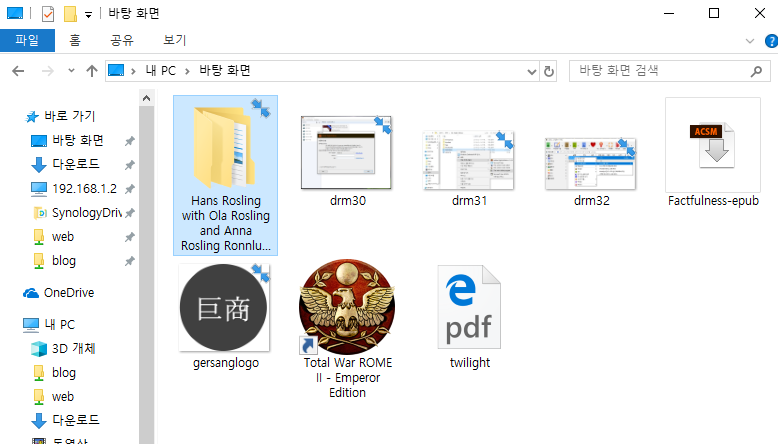Screen dimensions: 778x444
Task: Switch to the 보기 ribbon tab
Action: coord(175,40)
